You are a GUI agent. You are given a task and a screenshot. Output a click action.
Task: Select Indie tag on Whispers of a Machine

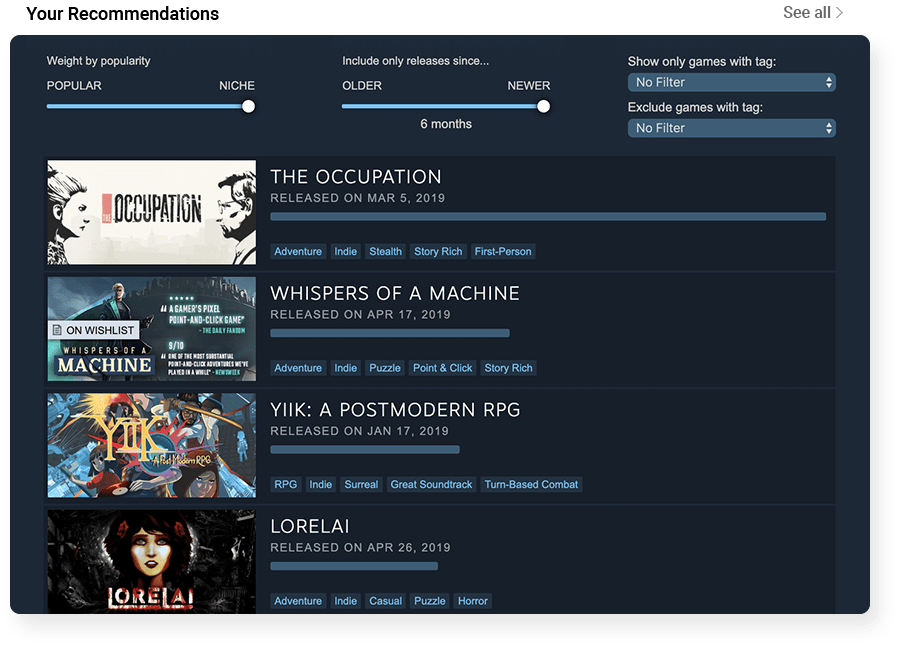pos(346,368)
